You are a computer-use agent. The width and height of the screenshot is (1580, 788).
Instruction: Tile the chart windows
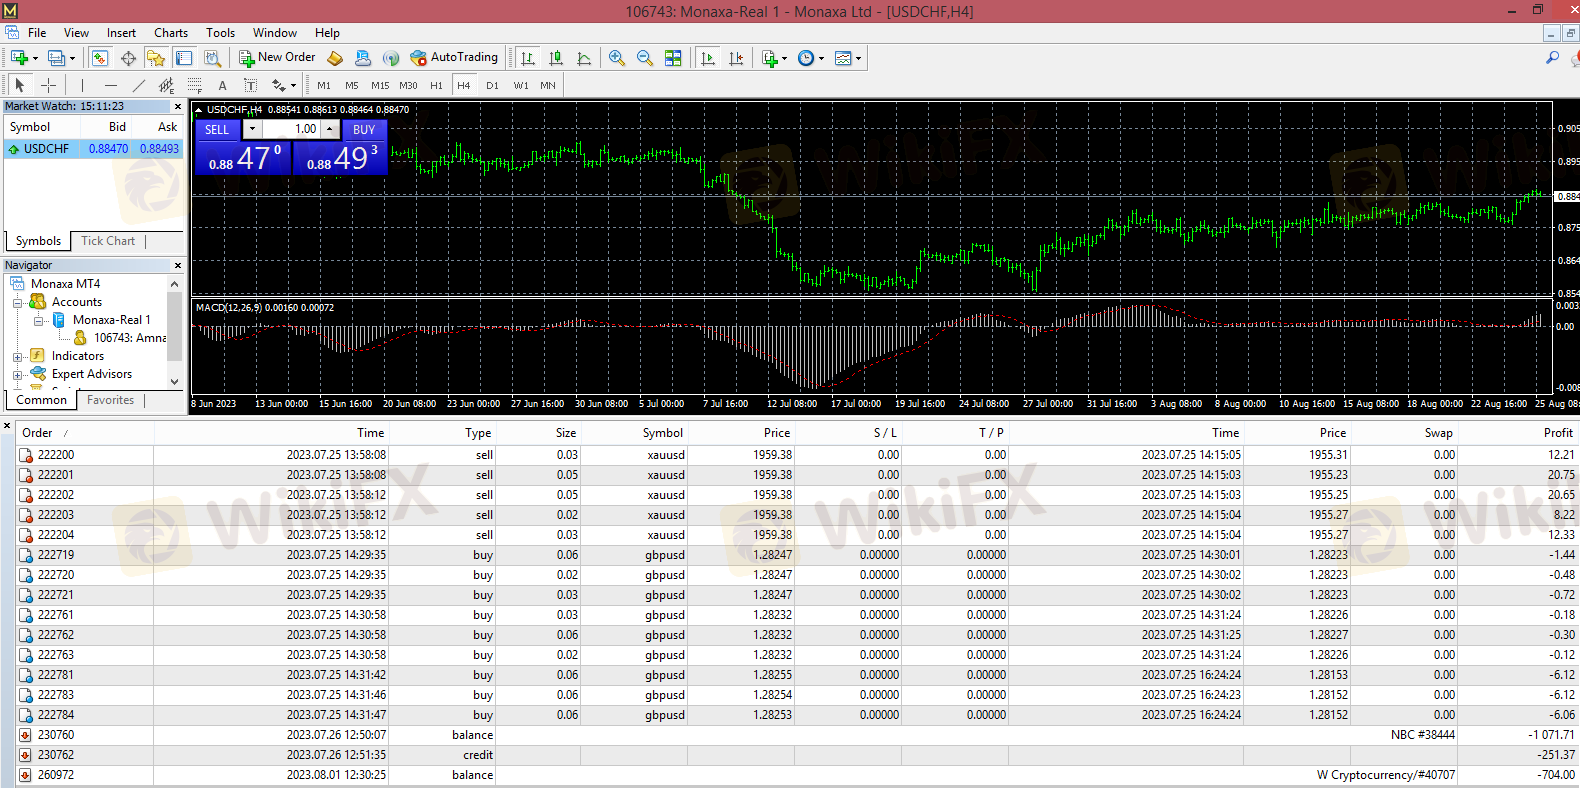coord(673,58)
